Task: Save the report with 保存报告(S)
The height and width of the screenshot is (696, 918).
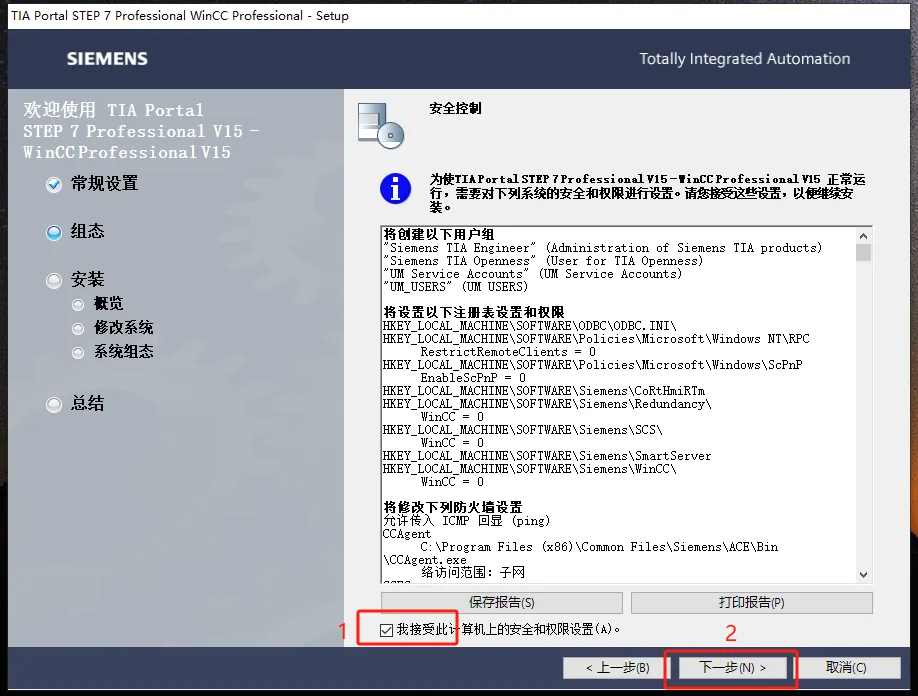Action: (x=502, y=602)
